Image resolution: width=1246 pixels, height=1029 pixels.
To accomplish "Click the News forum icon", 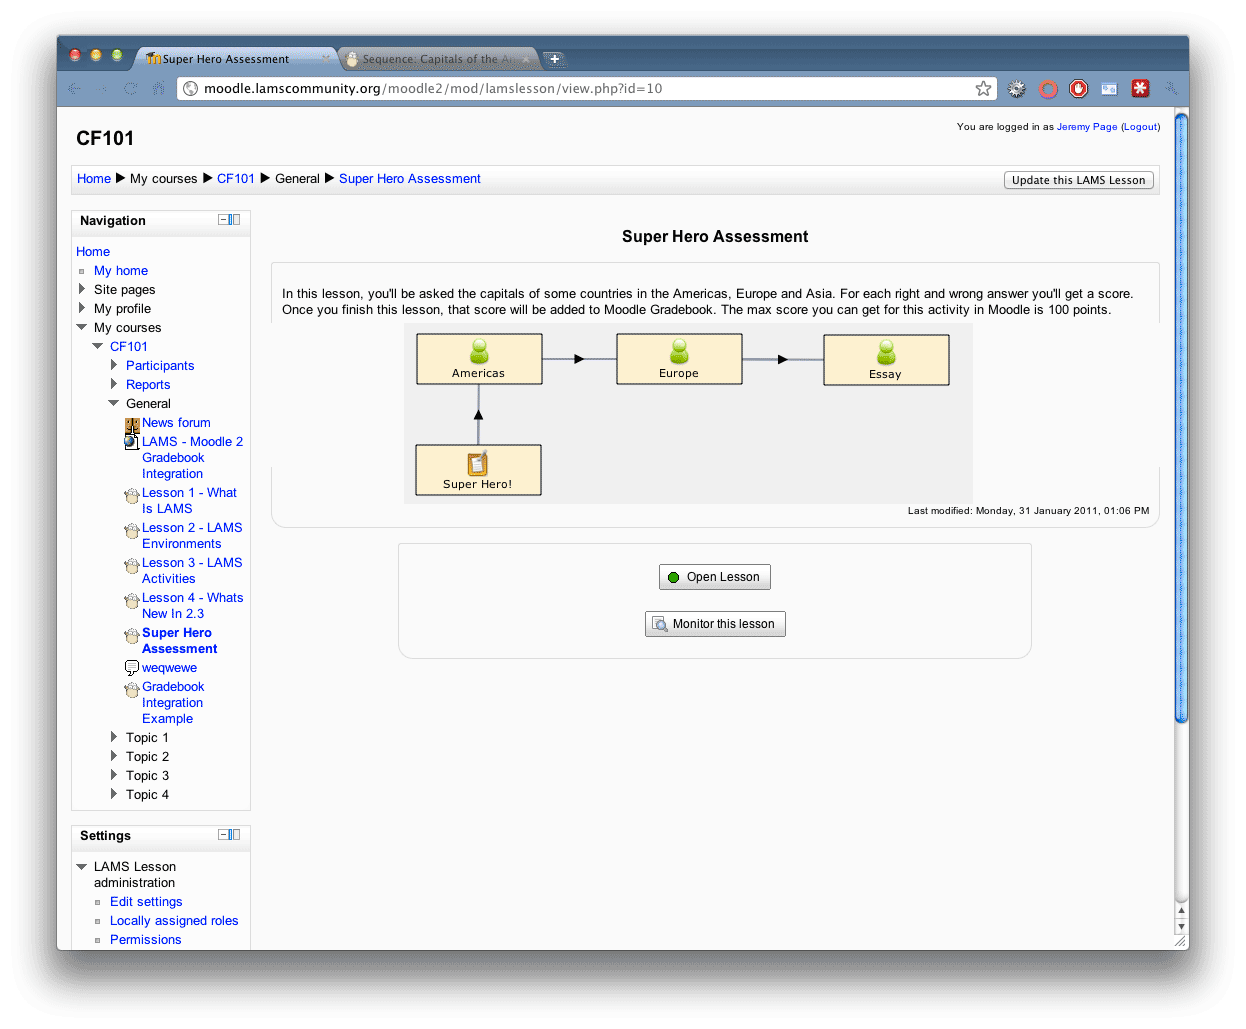I will (x=132, y=424).
